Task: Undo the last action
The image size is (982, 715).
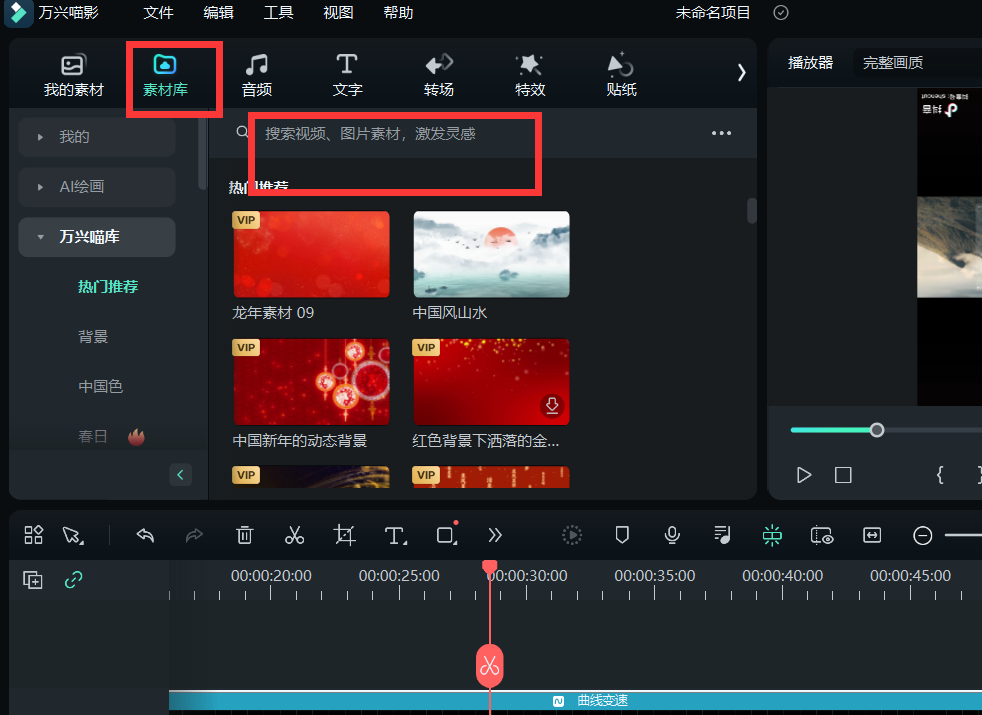Action: point(144,535)
